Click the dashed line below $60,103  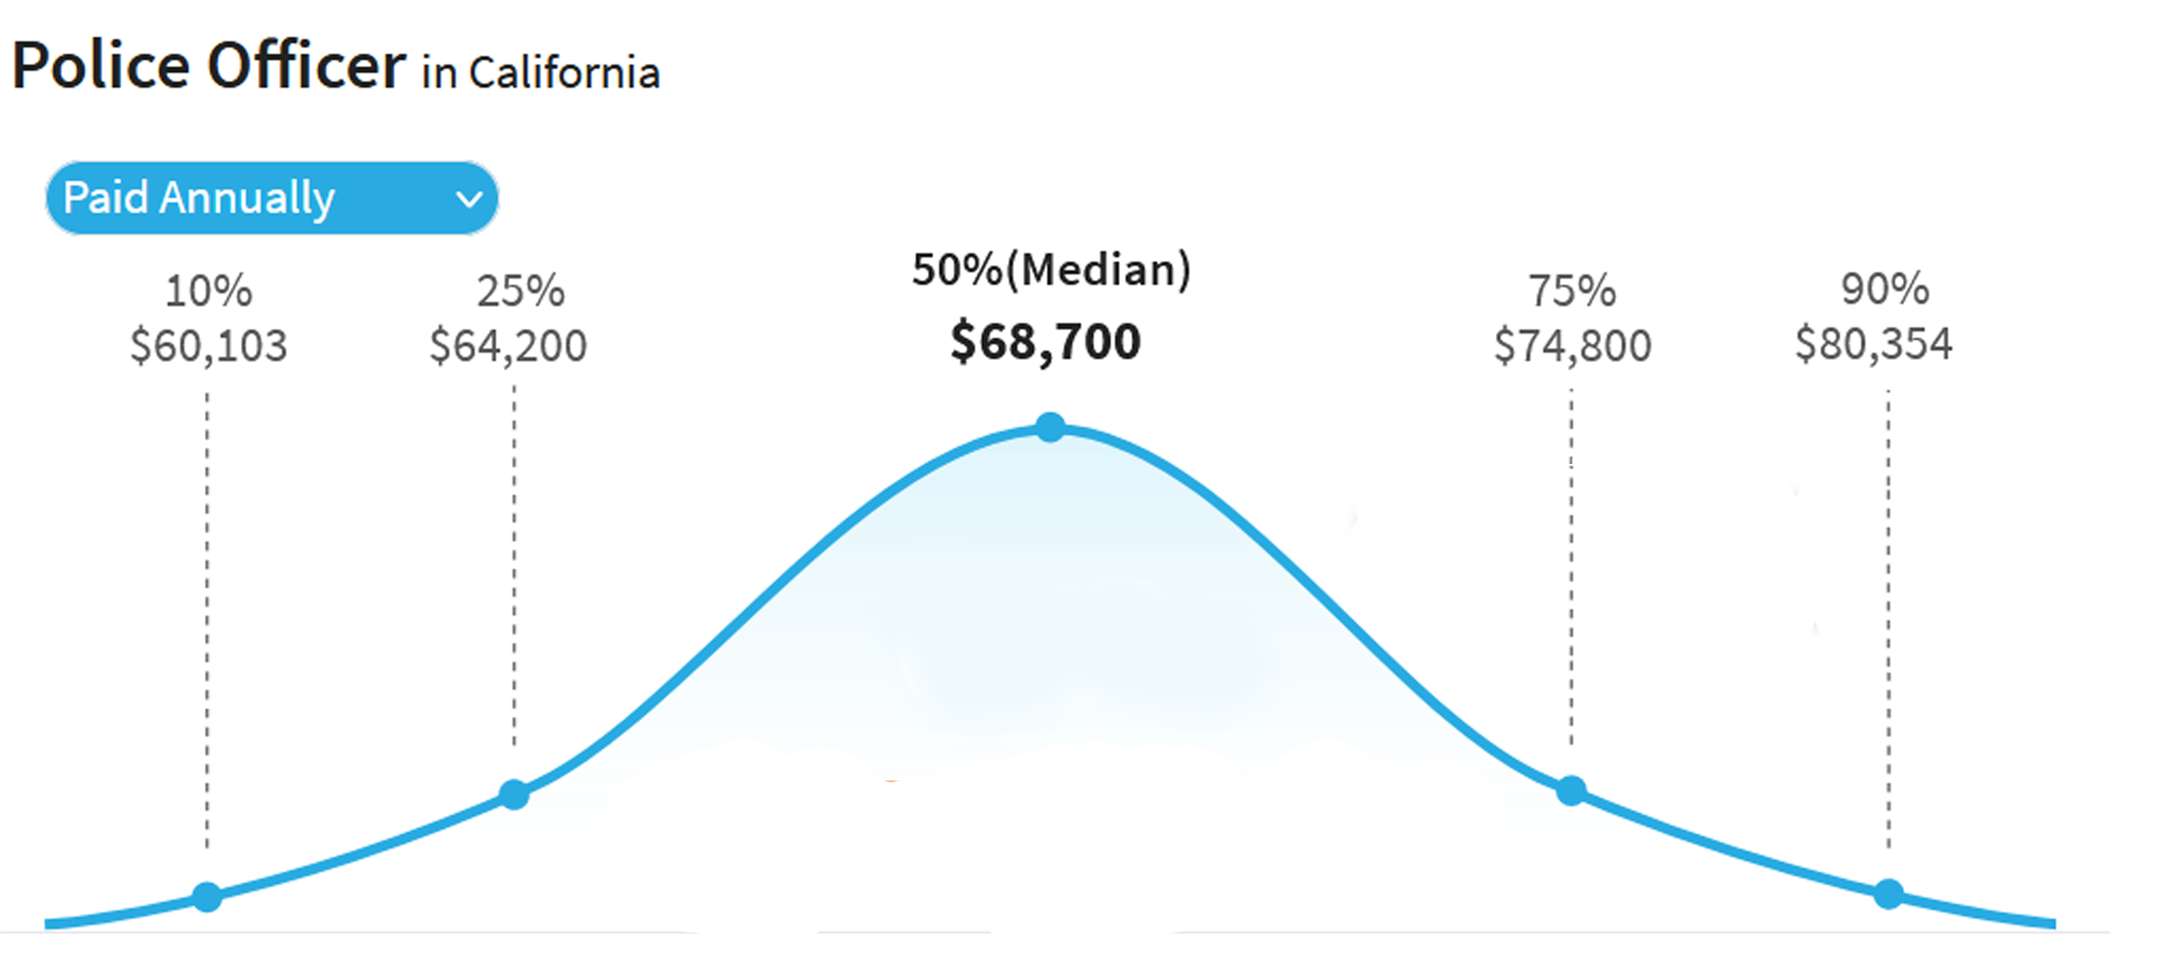click(207, 620)
